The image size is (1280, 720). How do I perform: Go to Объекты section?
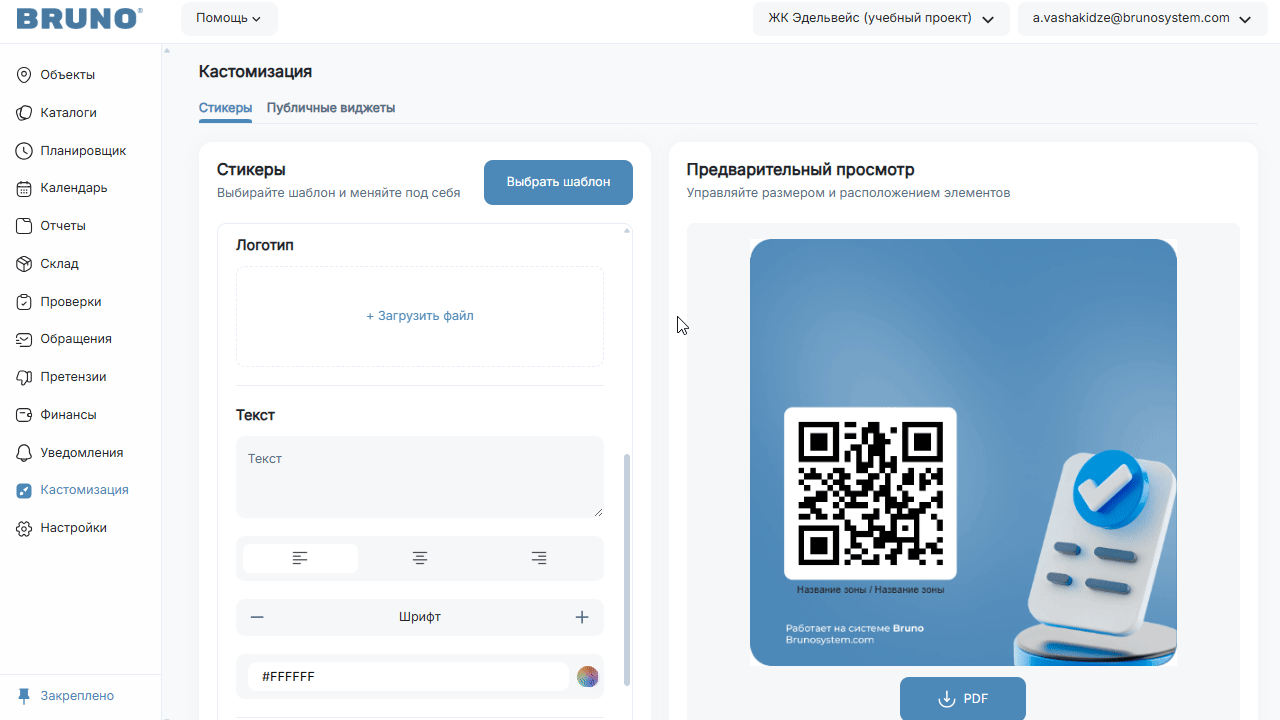[68, 75]
